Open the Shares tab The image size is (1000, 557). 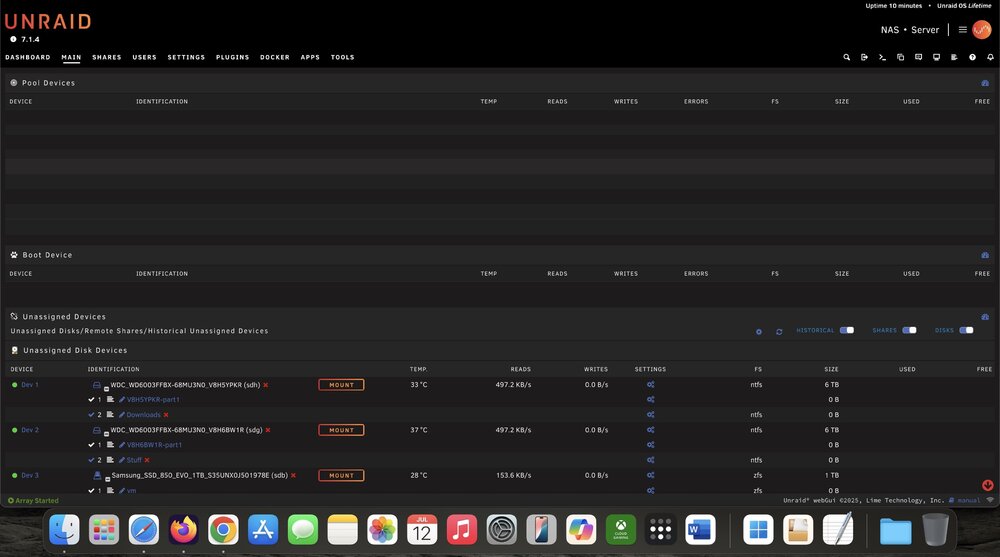point(107,57)
